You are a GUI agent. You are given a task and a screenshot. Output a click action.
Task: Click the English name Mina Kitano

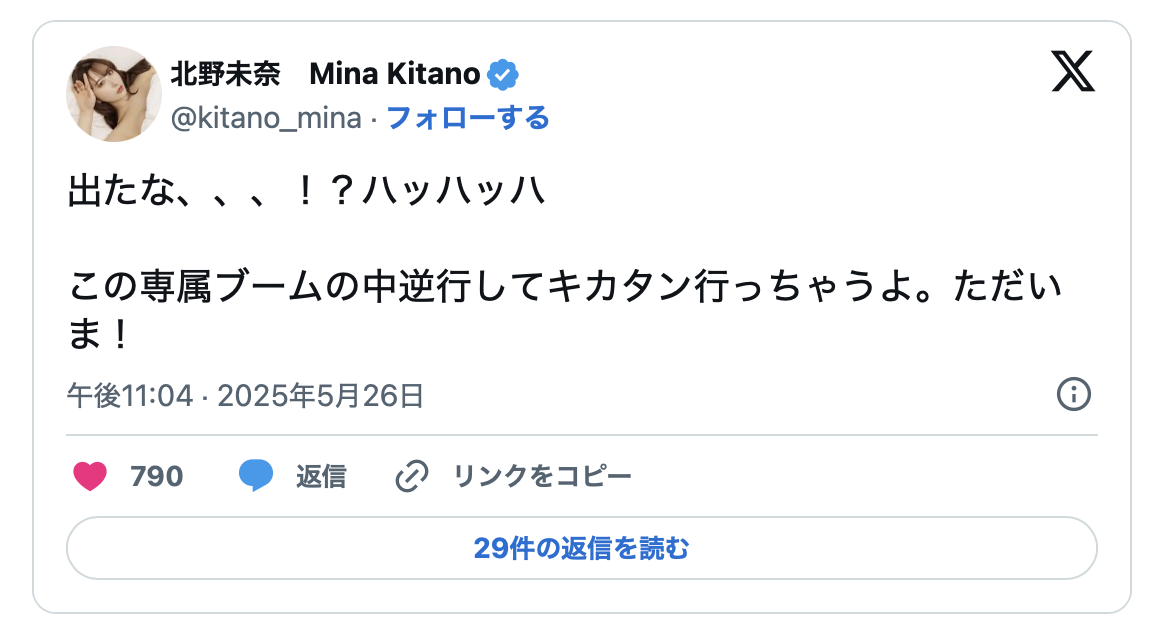[395, 74]
